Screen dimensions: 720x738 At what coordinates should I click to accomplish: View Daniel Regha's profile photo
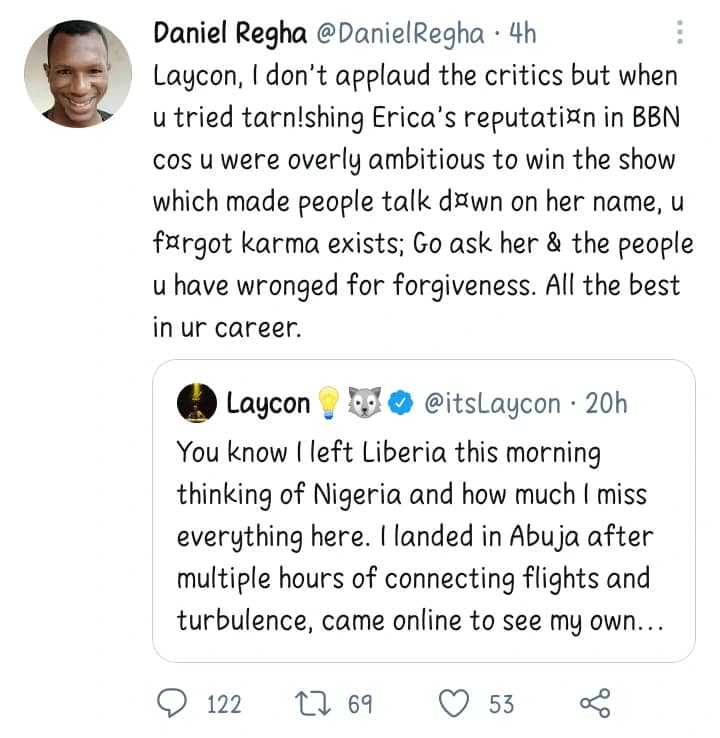77,74
